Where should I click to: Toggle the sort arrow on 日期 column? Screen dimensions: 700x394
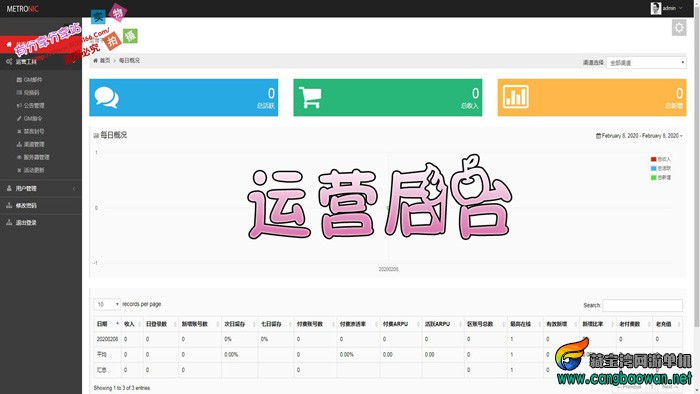tap(117, 323)
